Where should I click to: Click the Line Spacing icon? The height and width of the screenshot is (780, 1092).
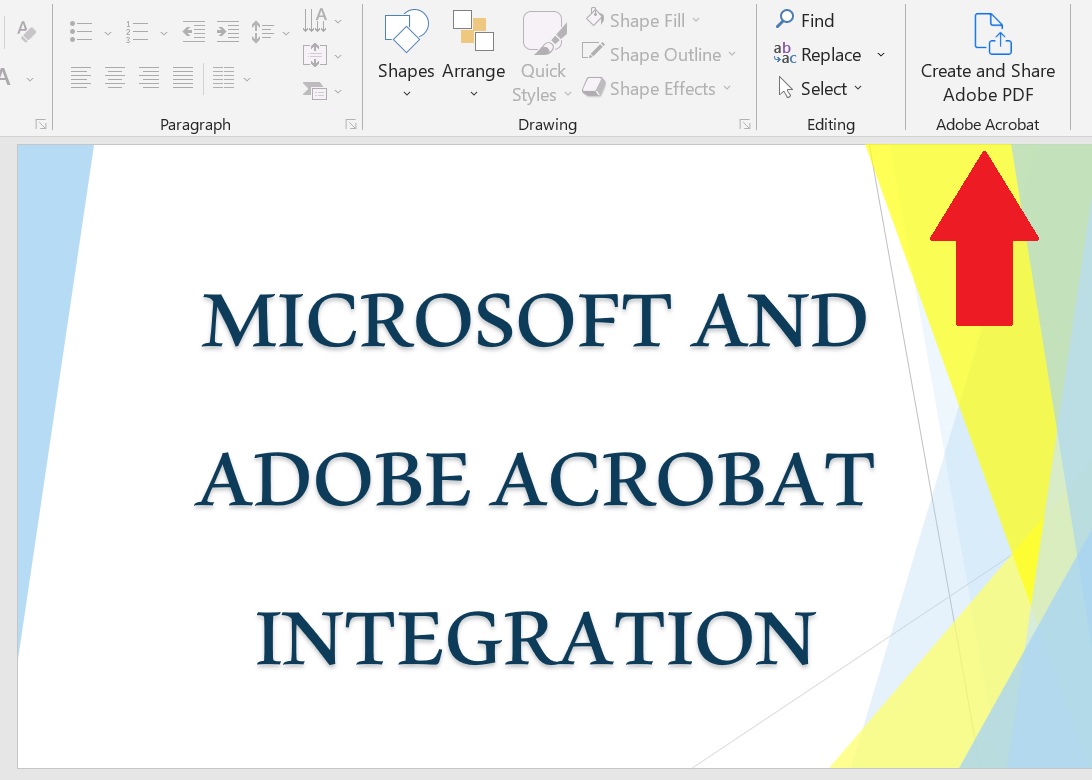coord(263,31)
